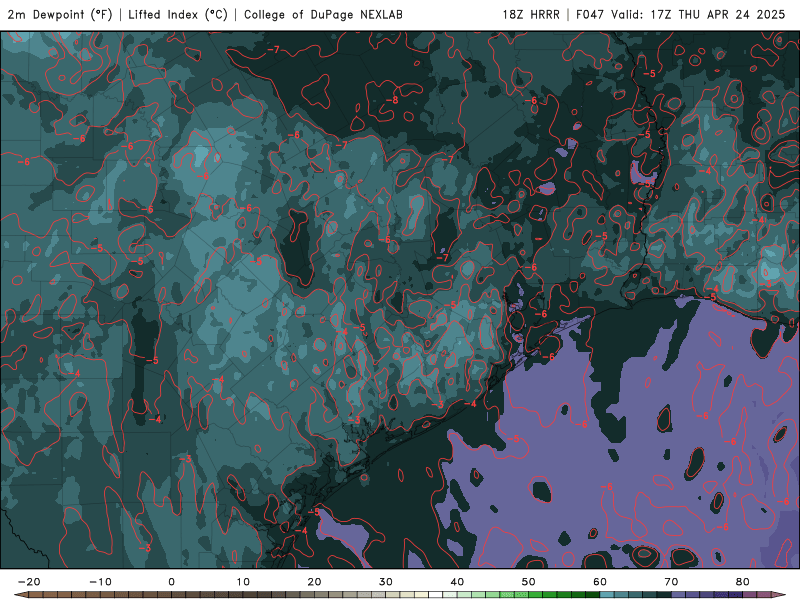The height and width of the screenshot is (600, 800).
Task: Click the '2m Dewpoint (°F)' title text
Action: 60,15
